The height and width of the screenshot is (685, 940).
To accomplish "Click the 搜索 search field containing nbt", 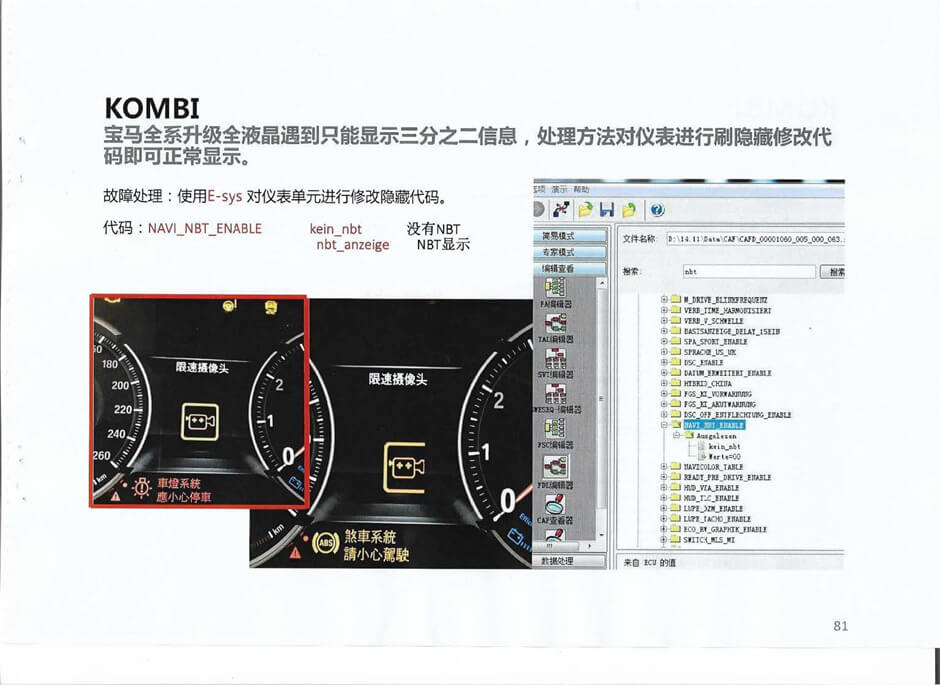I will click(749, 271).
